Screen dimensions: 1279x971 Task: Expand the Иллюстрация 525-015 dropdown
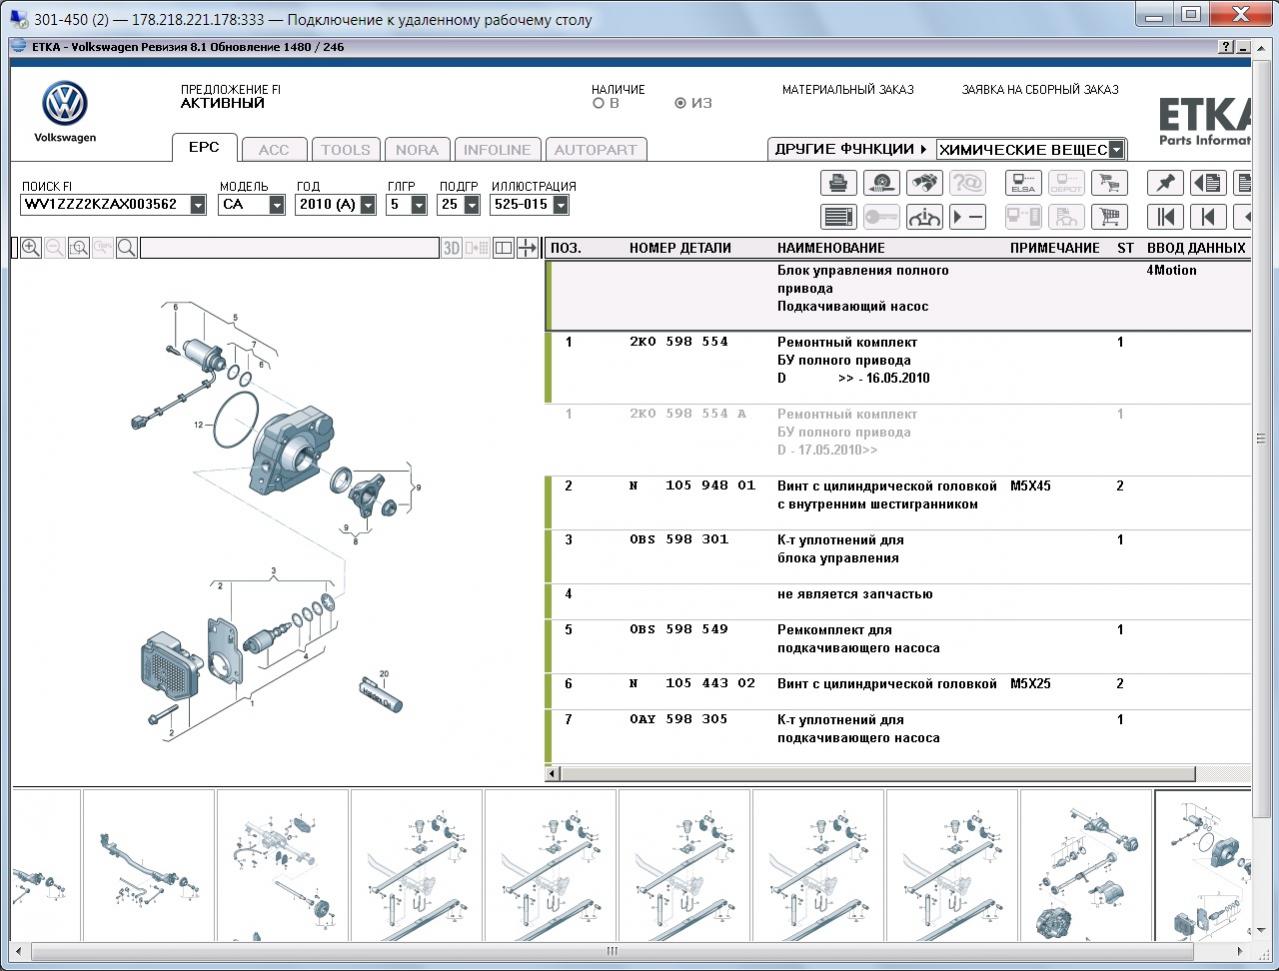coord(560,205)
